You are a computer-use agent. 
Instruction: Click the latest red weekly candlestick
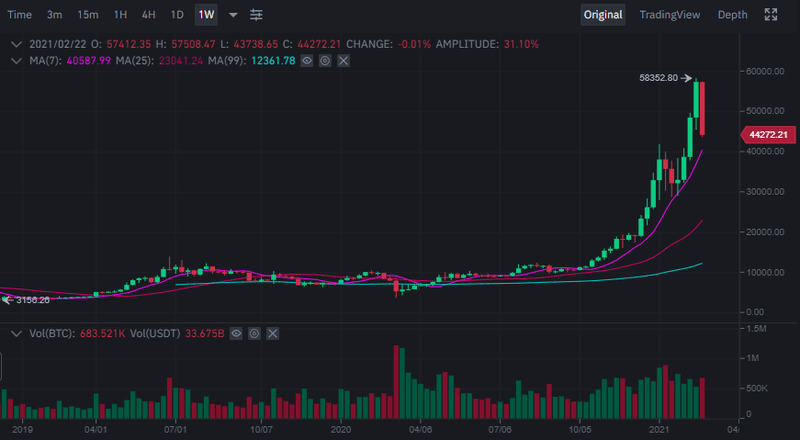click(702, 108)
